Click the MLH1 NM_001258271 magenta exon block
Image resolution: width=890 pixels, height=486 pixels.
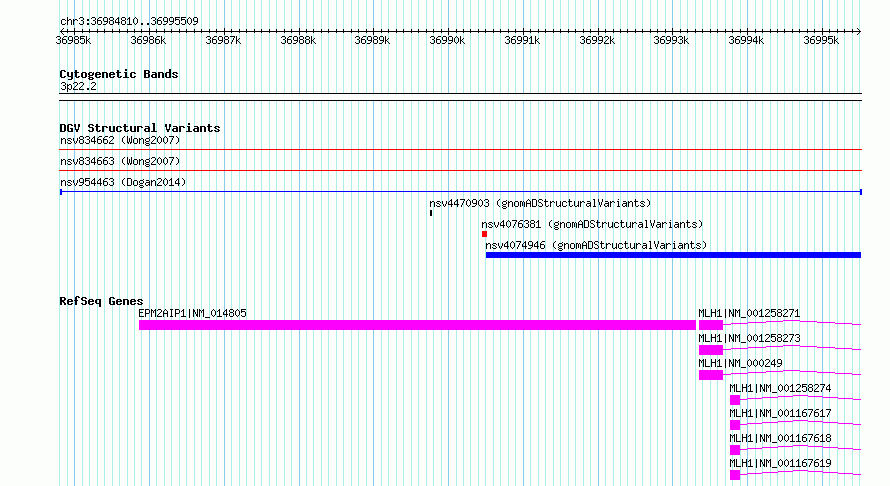tap(711, 325)
